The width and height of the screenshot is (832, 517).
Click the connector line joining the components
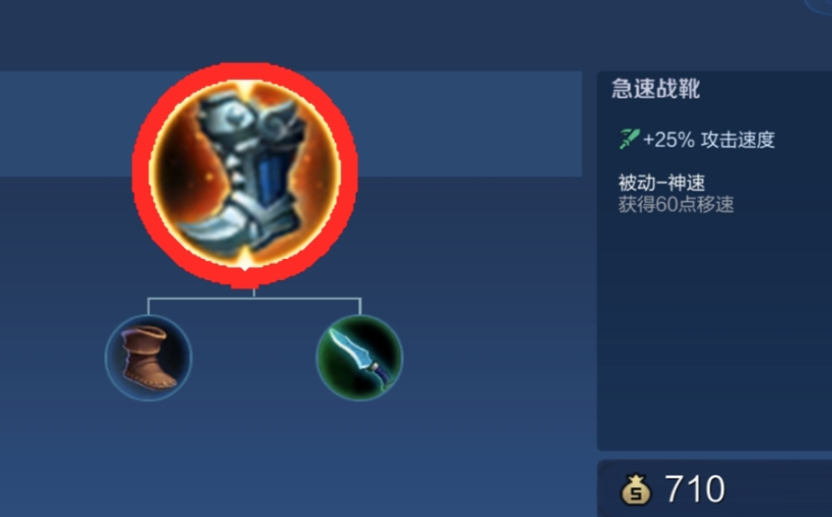(x=254, y=299)
